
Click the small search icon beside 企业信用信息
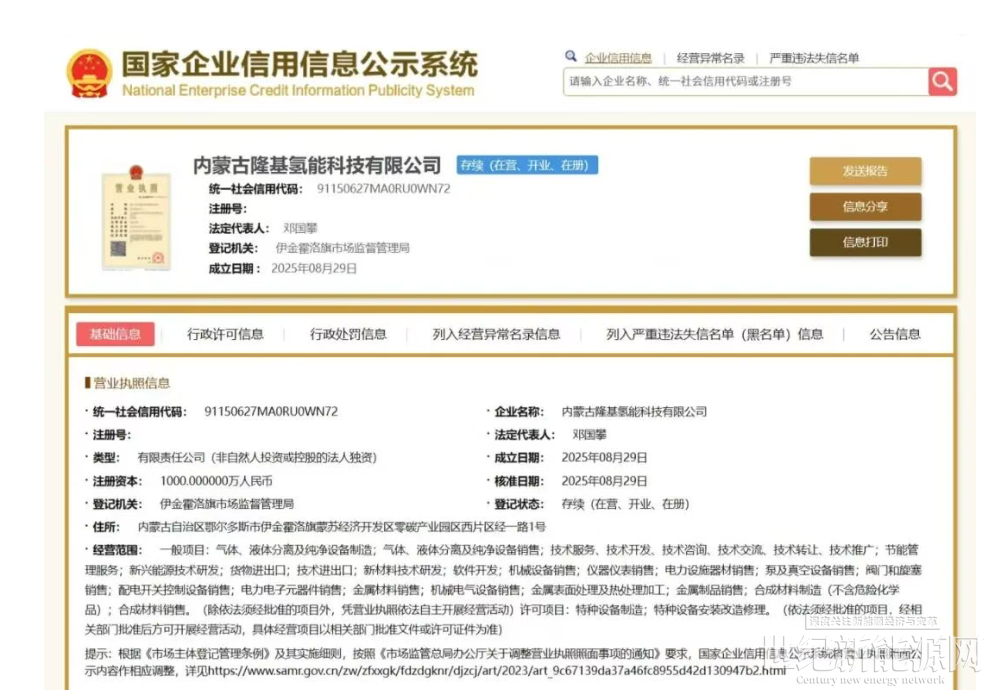[571, 57]
